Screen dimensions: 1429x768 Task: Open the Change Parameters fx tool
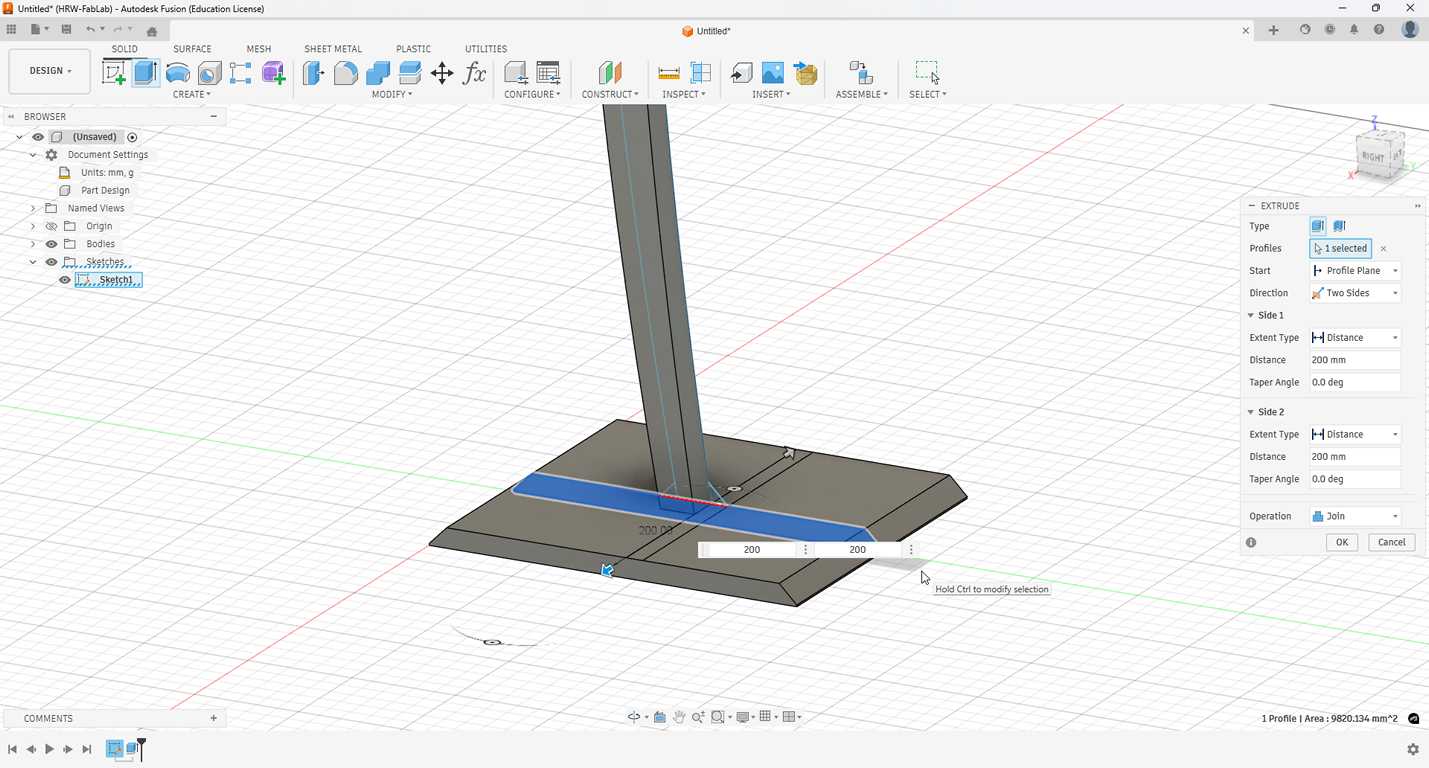[475, 73]
